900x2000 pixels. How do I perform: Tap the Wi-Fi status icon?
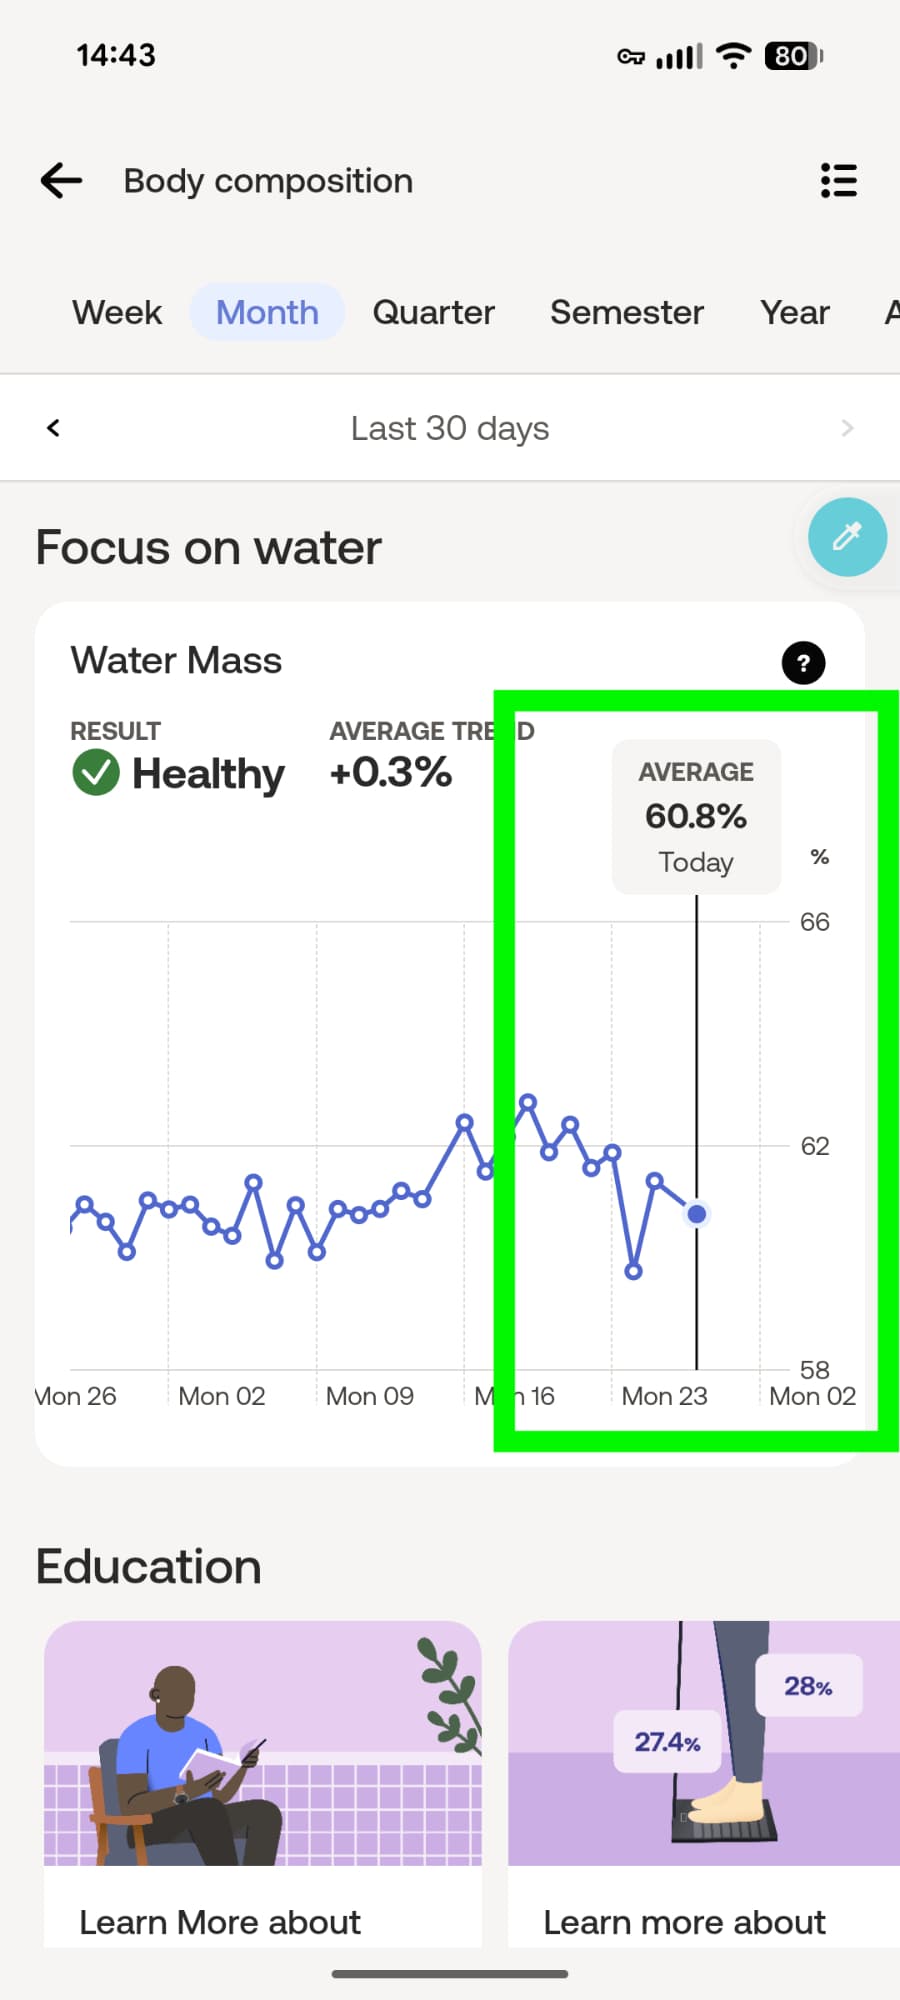tap(734, 56)
